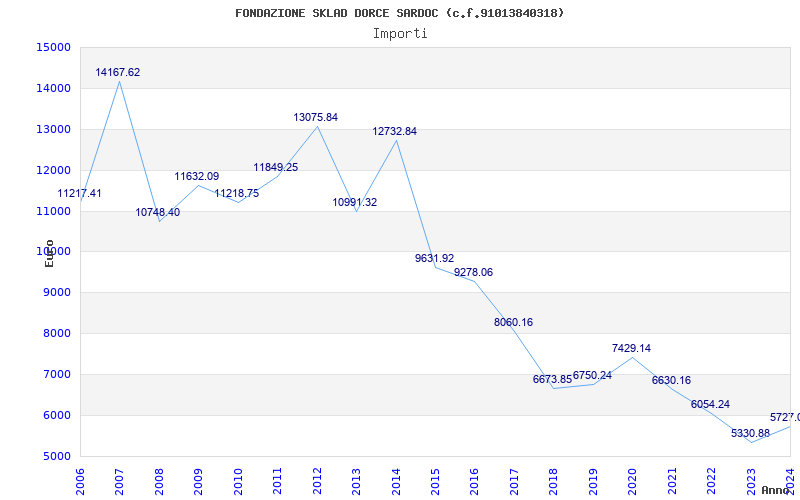The height and width of the screenshot is (500, 800).
Task: Click the 2010 x-axis year label
Action: pyautogui.click(x=238, y=481)
